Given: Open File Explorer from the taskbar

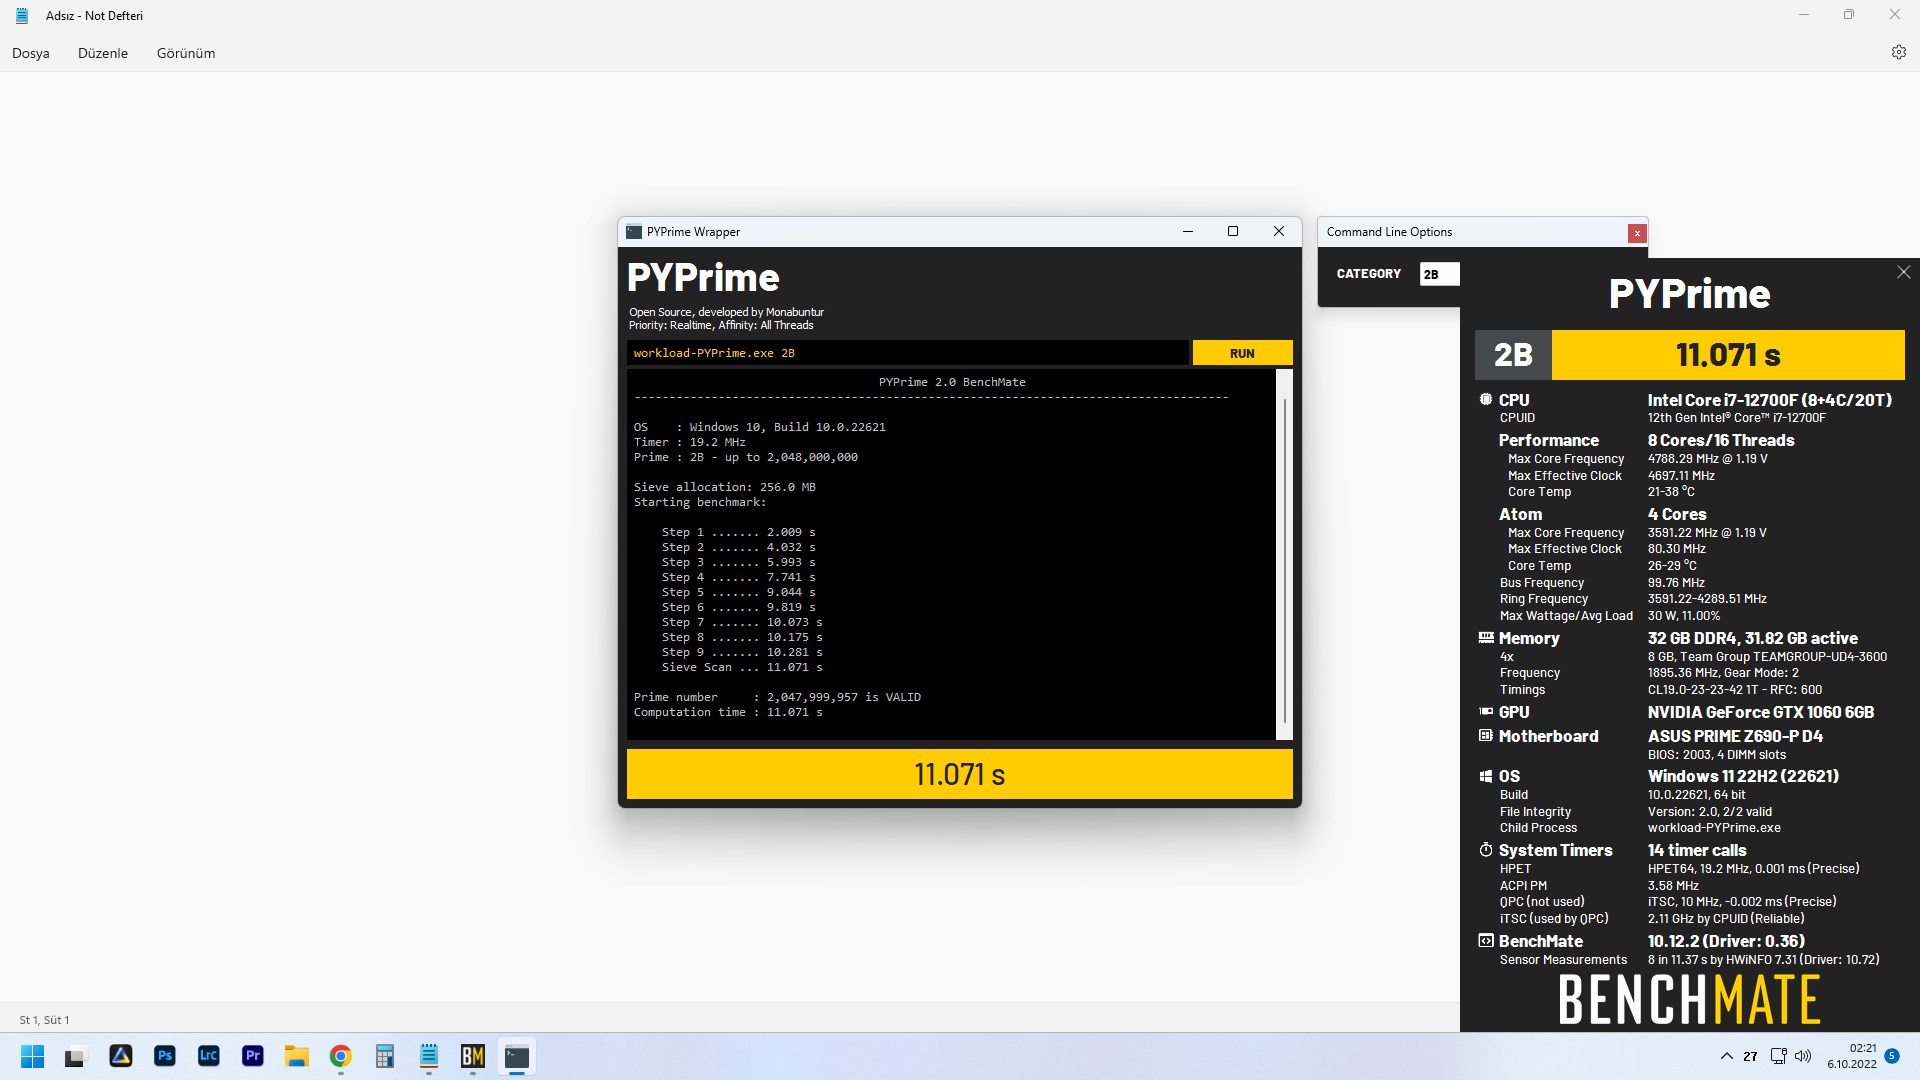Looking at the screenshot, I should click(297, 1056).
